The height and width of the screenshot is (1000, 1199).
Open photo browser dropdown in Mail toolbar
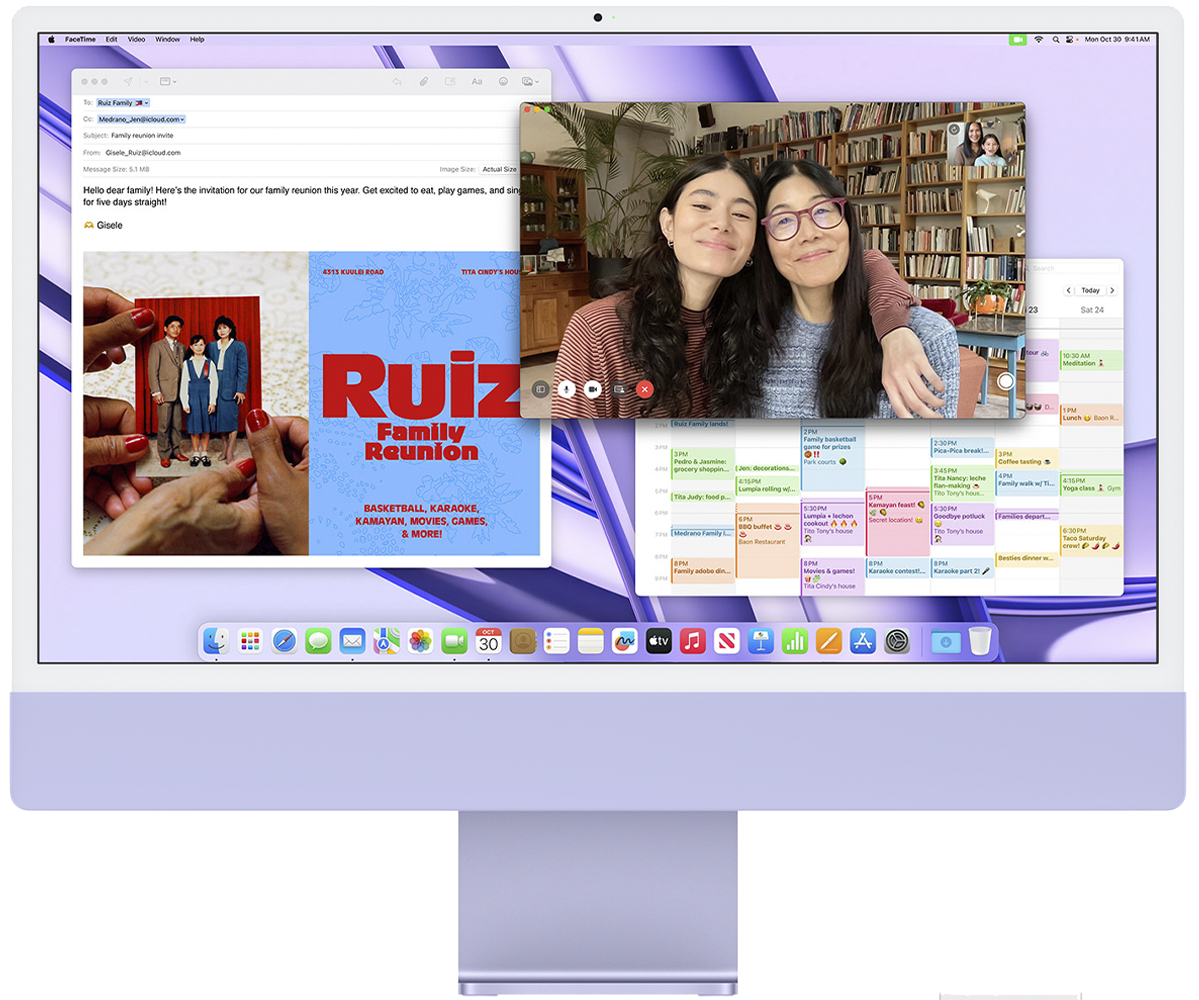click(x=530, y=81)
